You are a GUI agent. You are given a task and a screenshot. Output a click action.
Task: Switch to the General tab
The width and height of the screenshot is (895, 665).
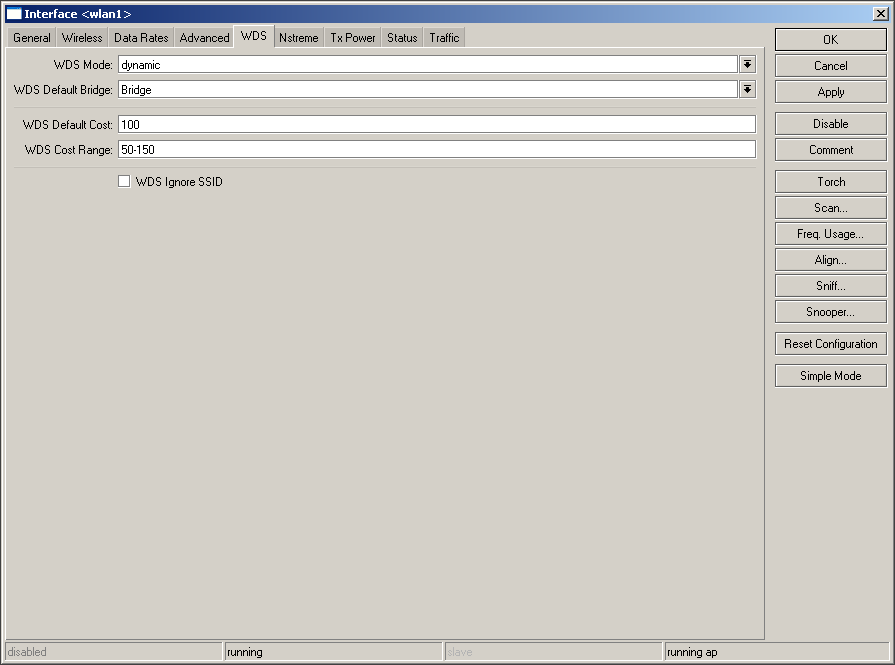pos(32,38)
